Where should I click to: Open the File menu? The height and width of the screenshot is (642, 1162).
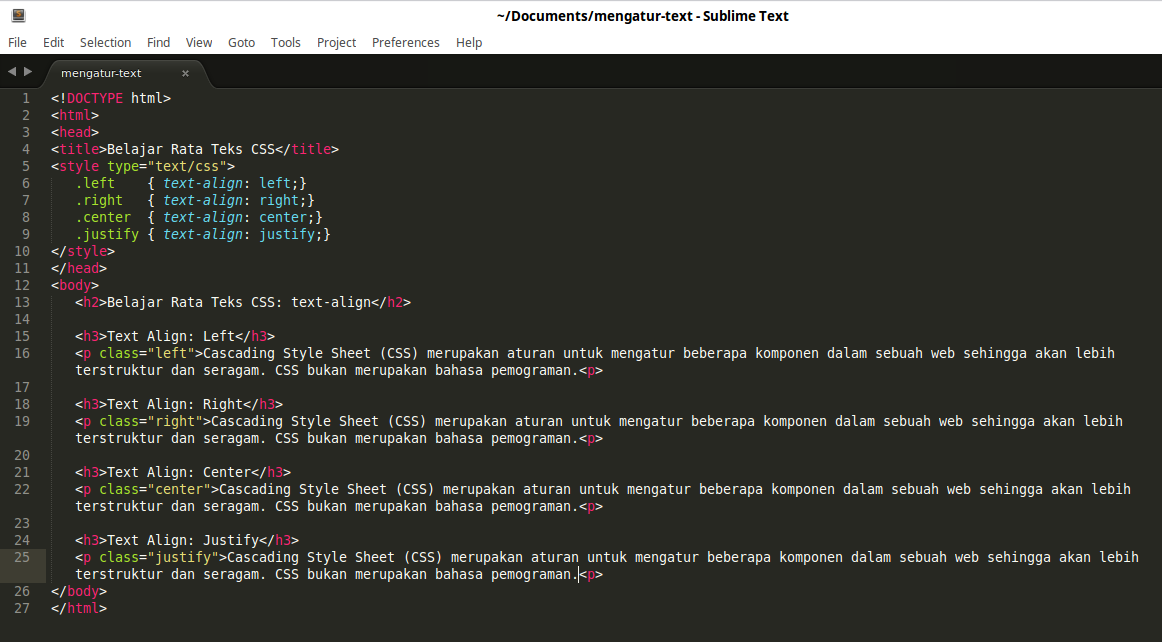point(17,42)
